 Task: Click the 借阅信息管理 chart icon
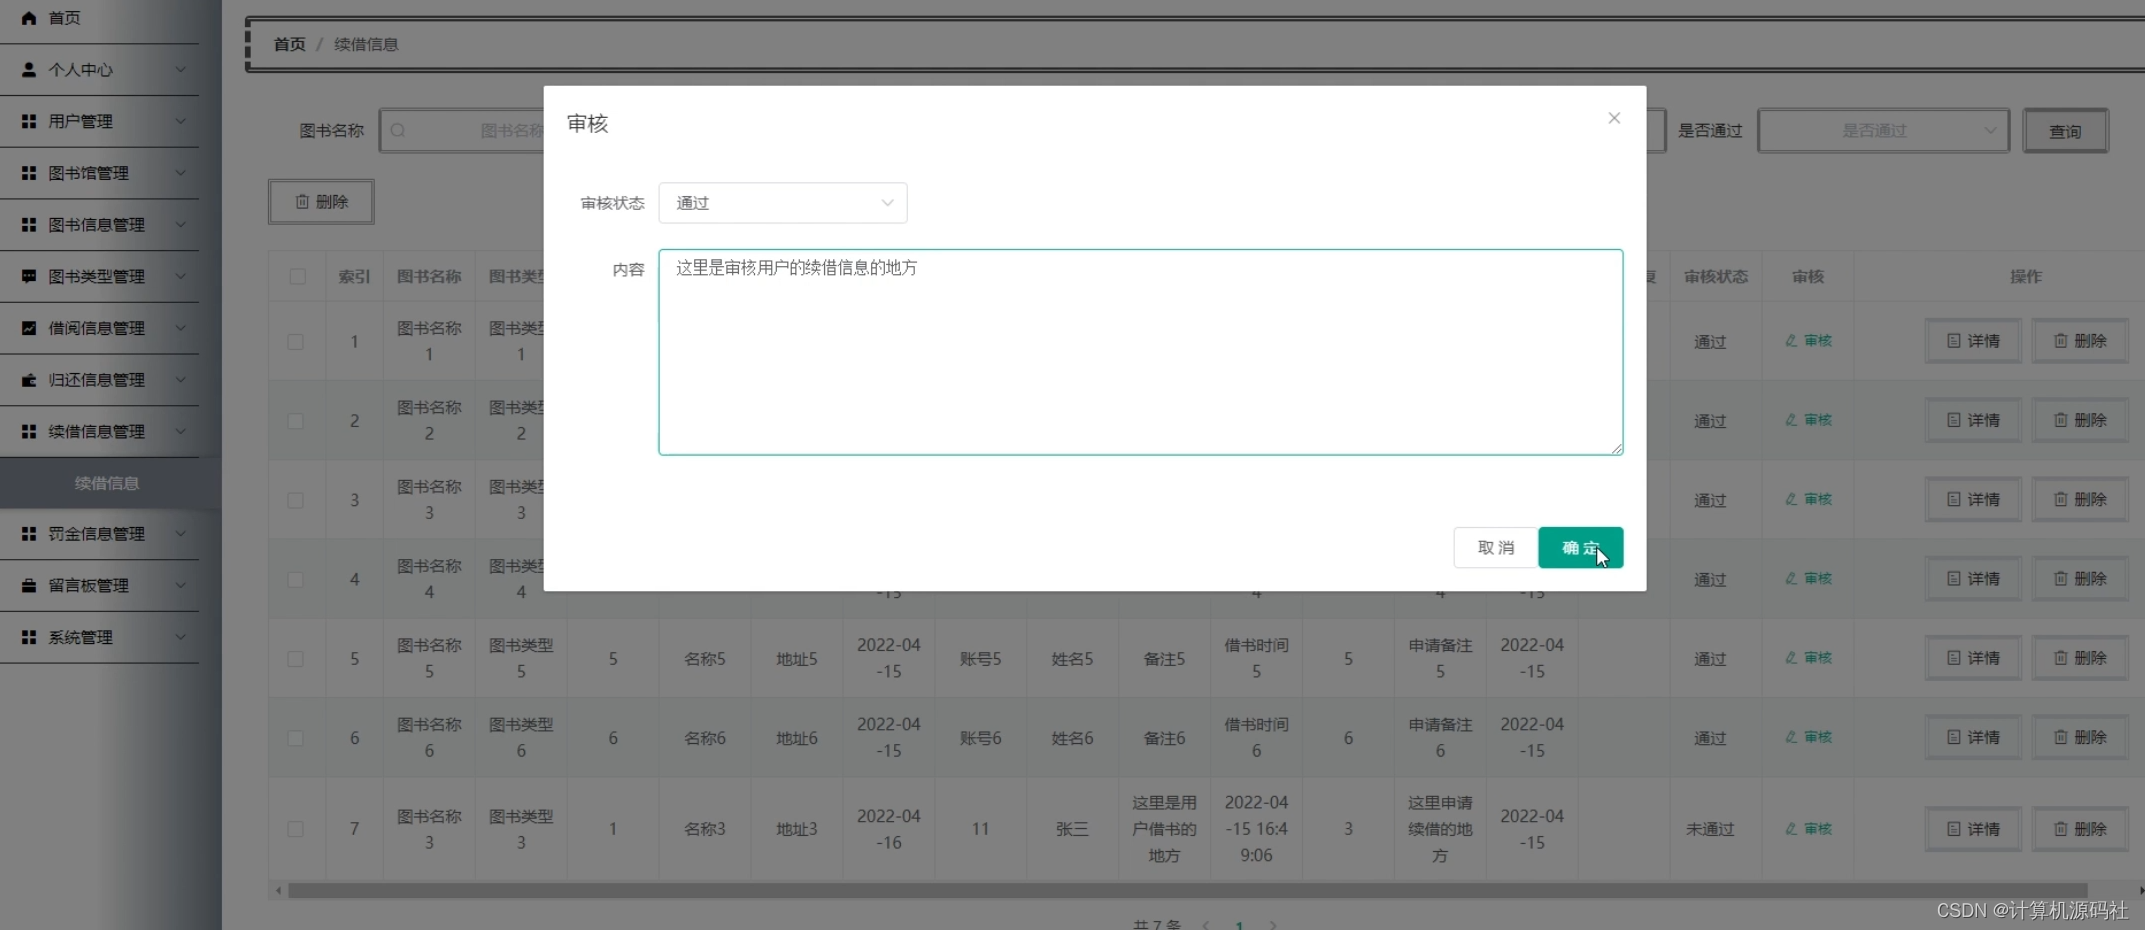pos(29,328)
